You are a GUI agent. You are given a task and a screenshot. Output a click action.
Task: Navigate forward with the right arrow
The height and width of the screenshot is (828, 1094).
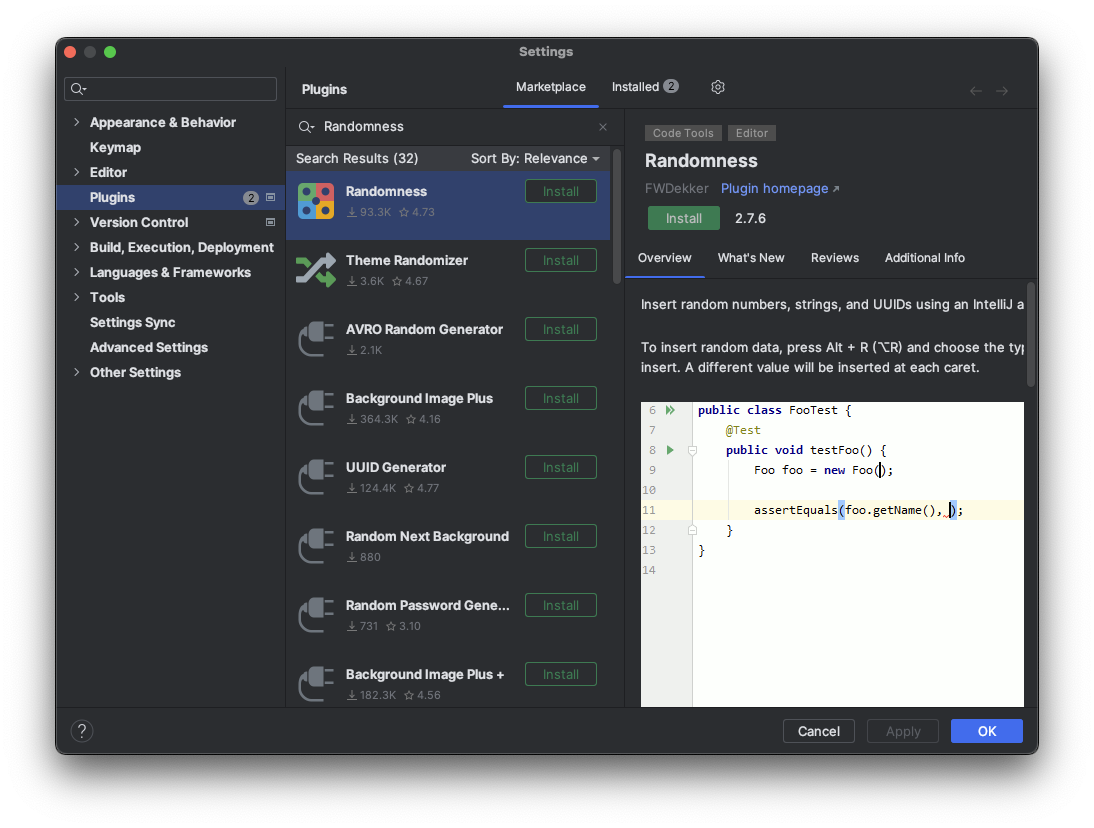[x=1002, y=91]
